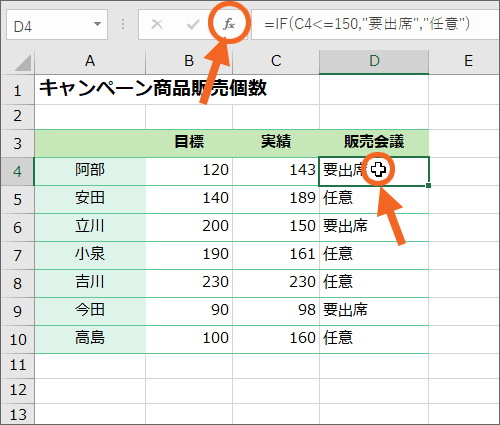Viewport: 500px width, 425px height.
Task: Click the formula bar options dots
Action: coord(123,24)
